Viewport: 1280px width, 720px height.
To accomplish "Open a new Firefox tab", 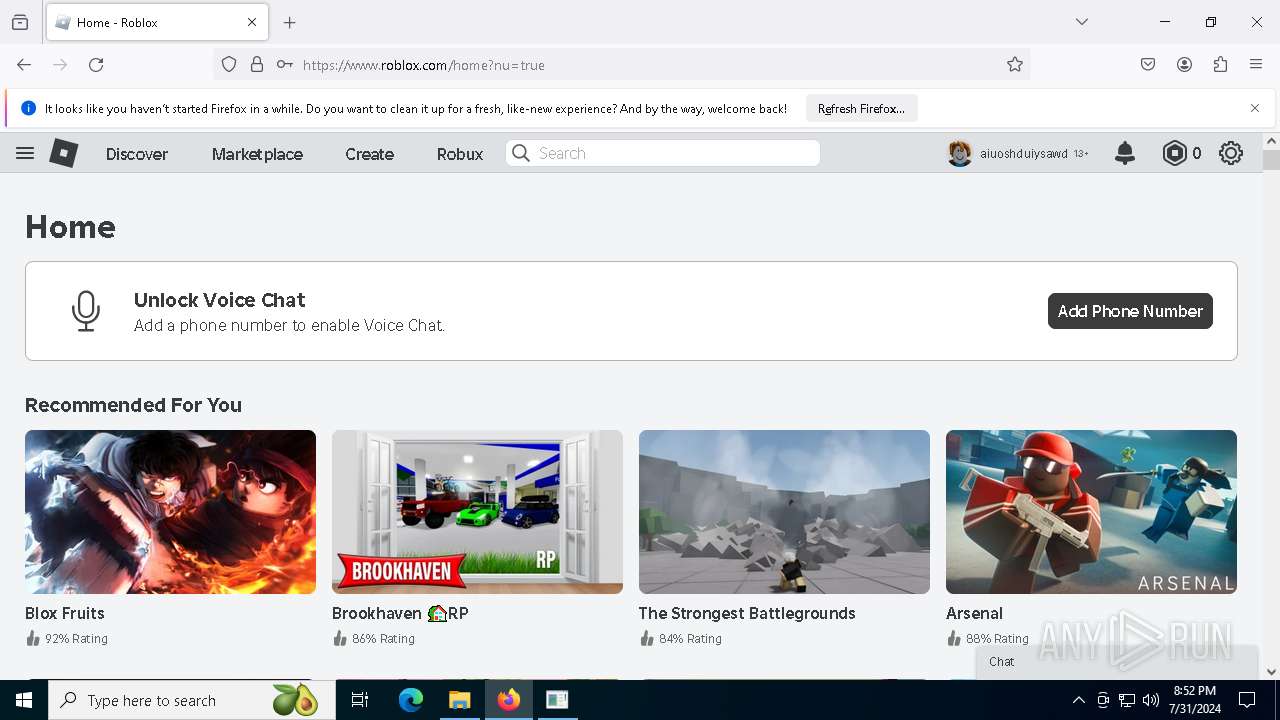I will click(290, 22).
